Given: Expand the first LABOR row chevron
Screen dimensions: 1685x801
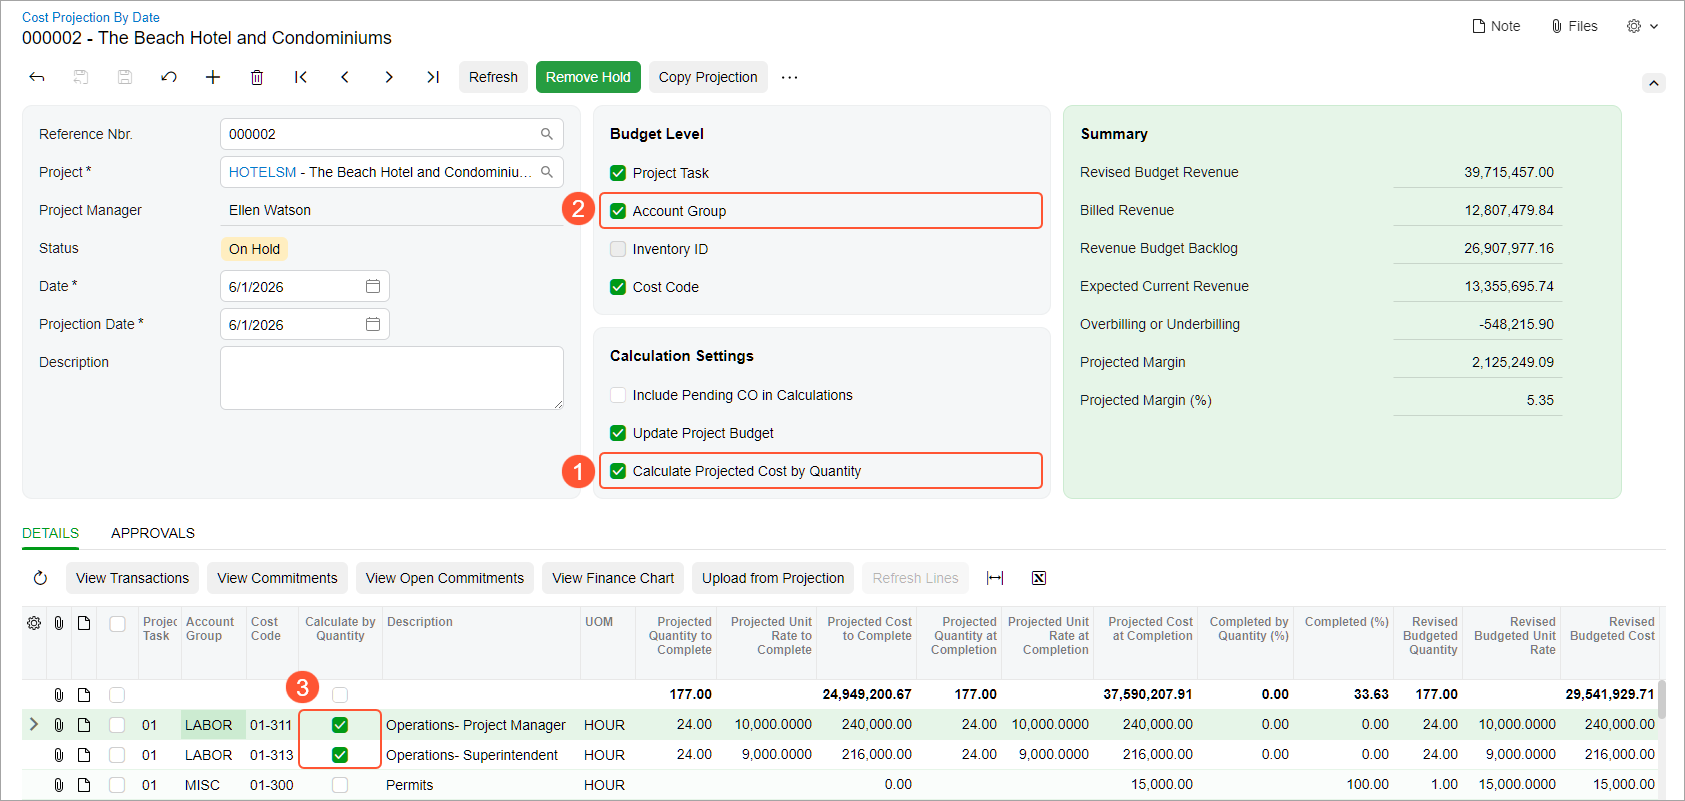Looking at the screenshot, I should 34,724.
